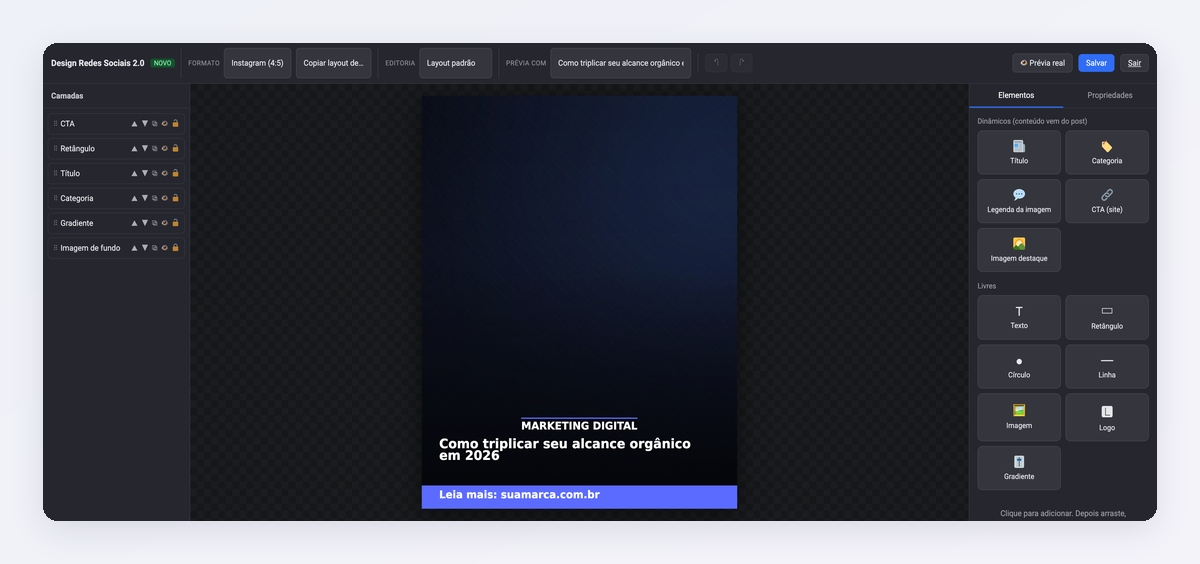Image resolution: width=1200 pixels, height=564 pixels.
Task: Move the CTA layer up
Action: click(x=134, y=124)
